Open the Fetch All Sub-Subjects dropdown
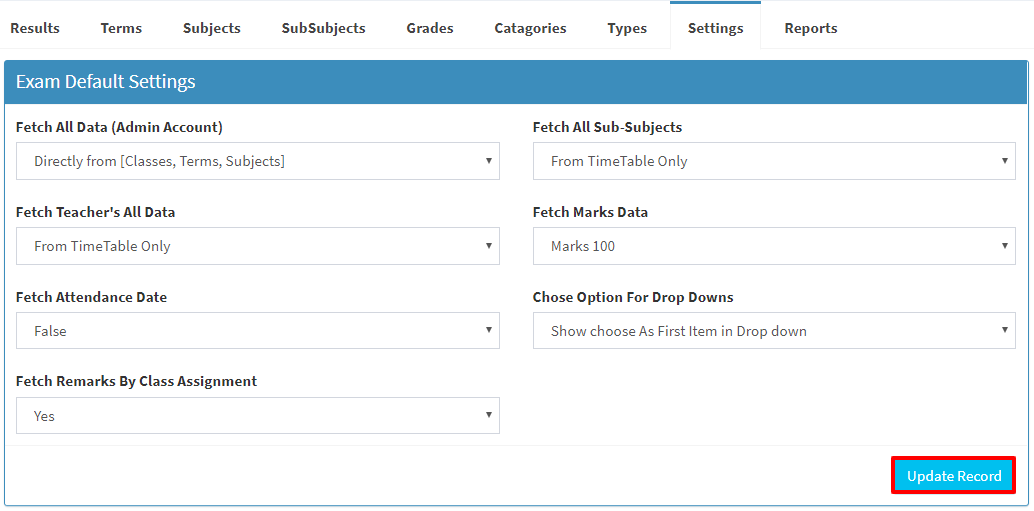 [x=774, y=161]
